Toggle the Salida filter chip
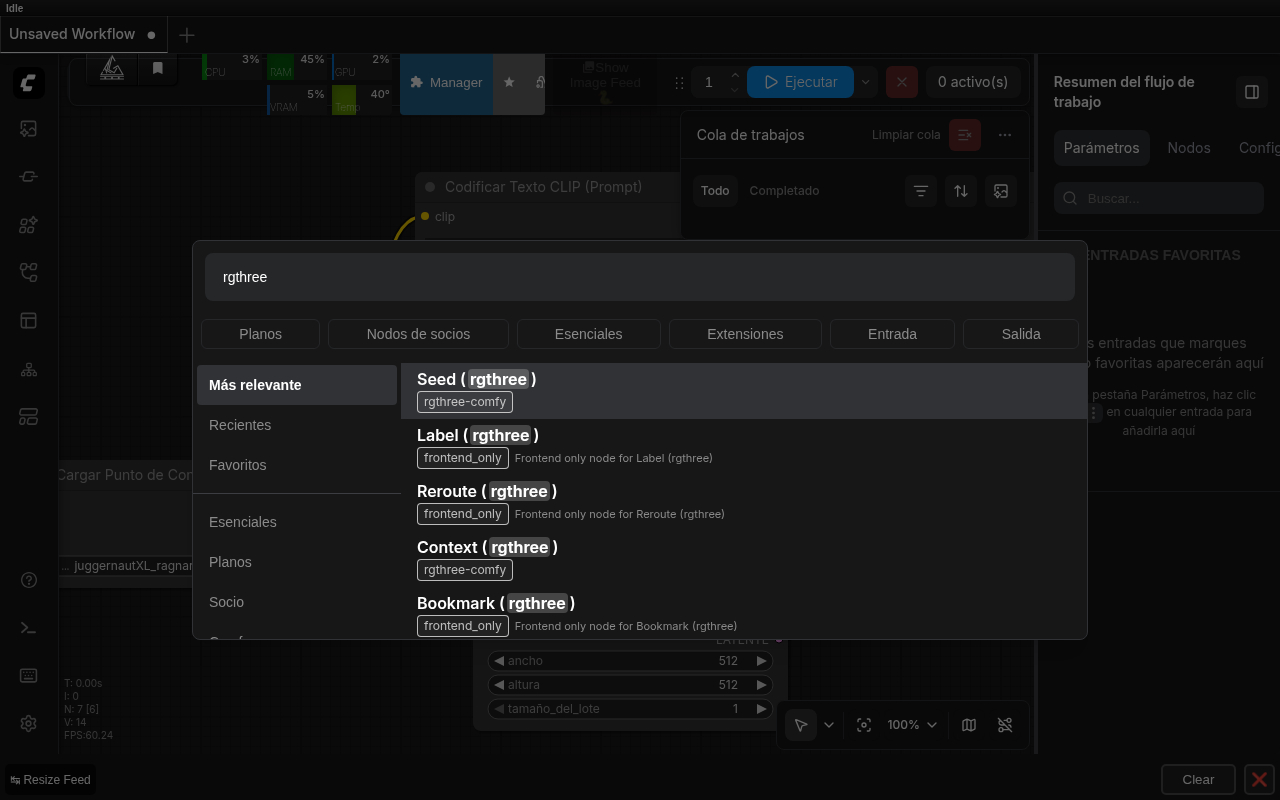Image resolution: width=1280 pixels, height=800 pixels. 1021,334
